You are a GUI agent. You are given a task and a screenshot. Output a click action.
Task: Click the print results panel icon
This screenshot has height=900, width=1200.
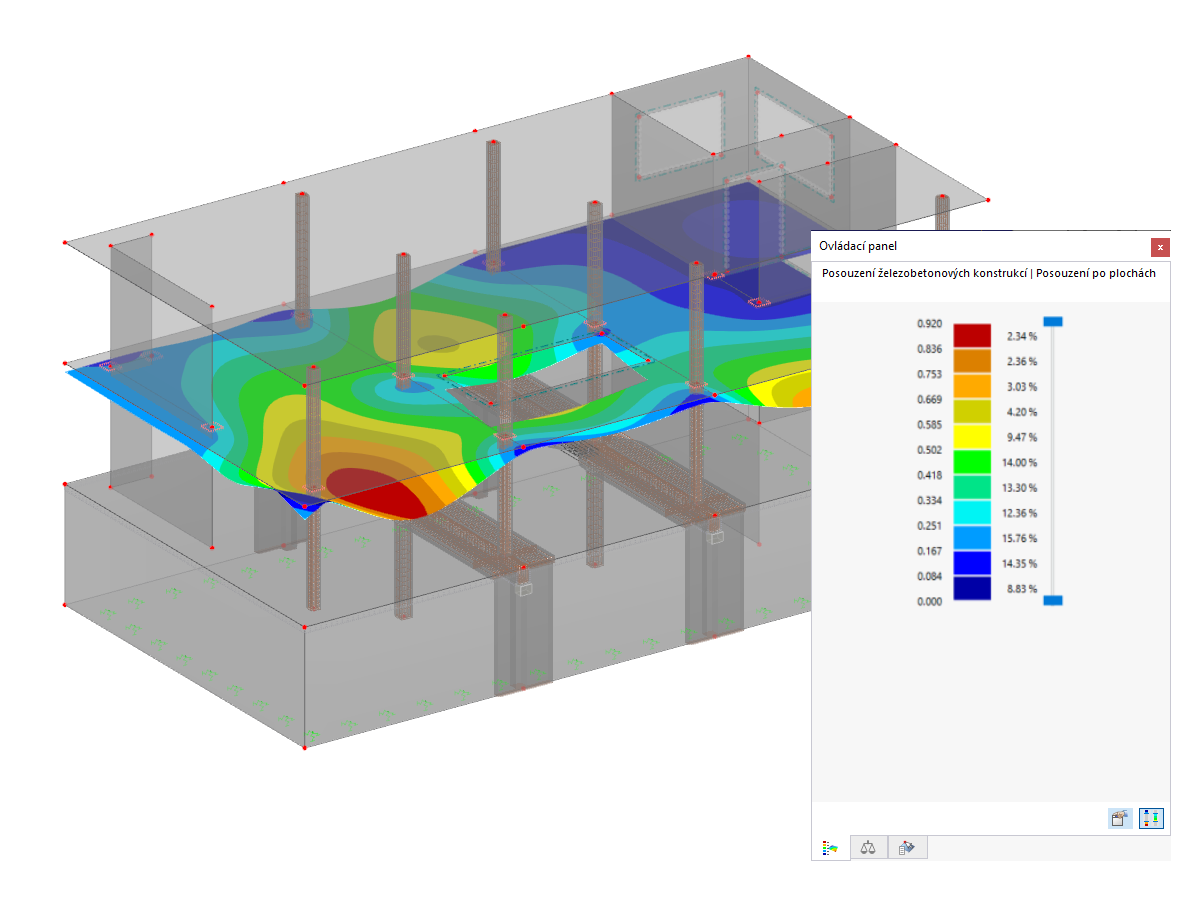(1118, 817)
